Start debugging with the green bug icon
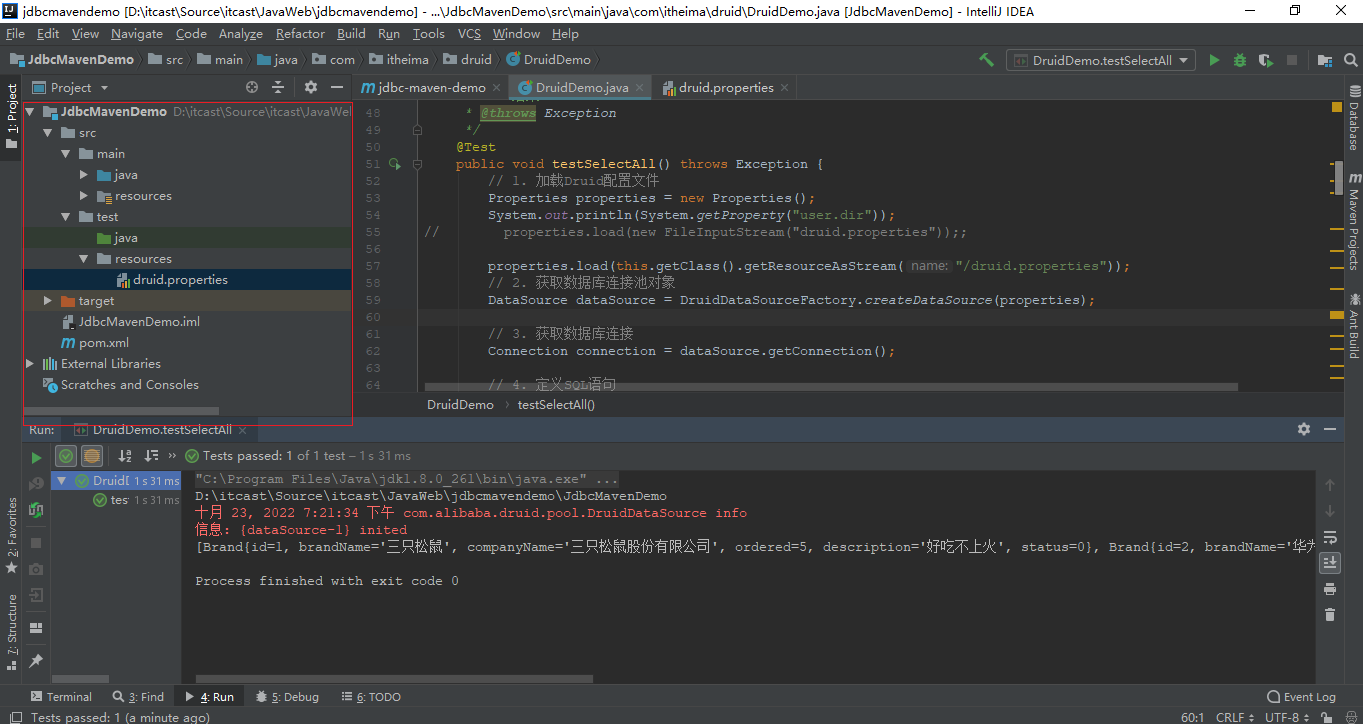This screenshot has height=724, width=1363. tap(1240, 60)
